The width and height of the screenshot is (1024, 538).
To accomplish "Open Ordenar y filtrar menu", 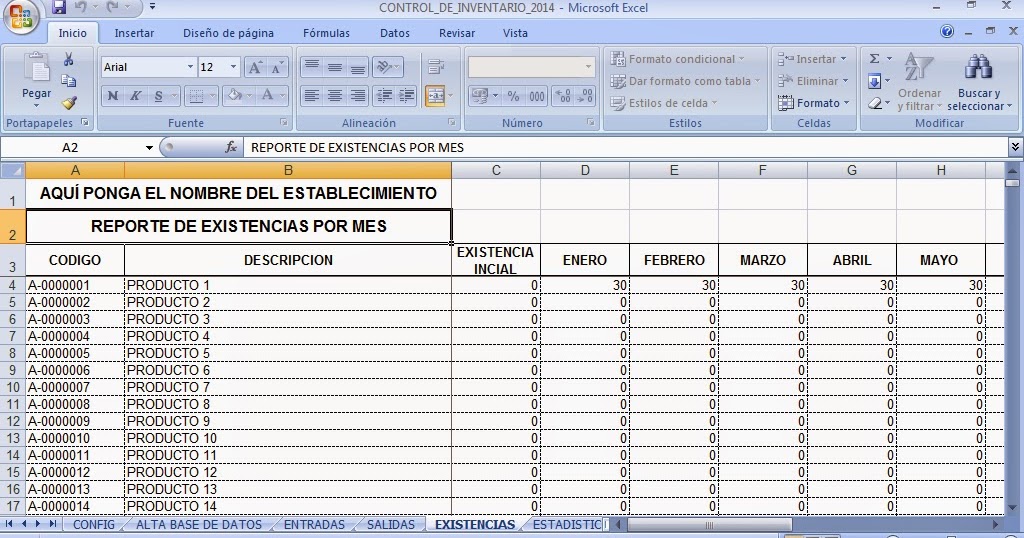I will (x=920, y=82).
